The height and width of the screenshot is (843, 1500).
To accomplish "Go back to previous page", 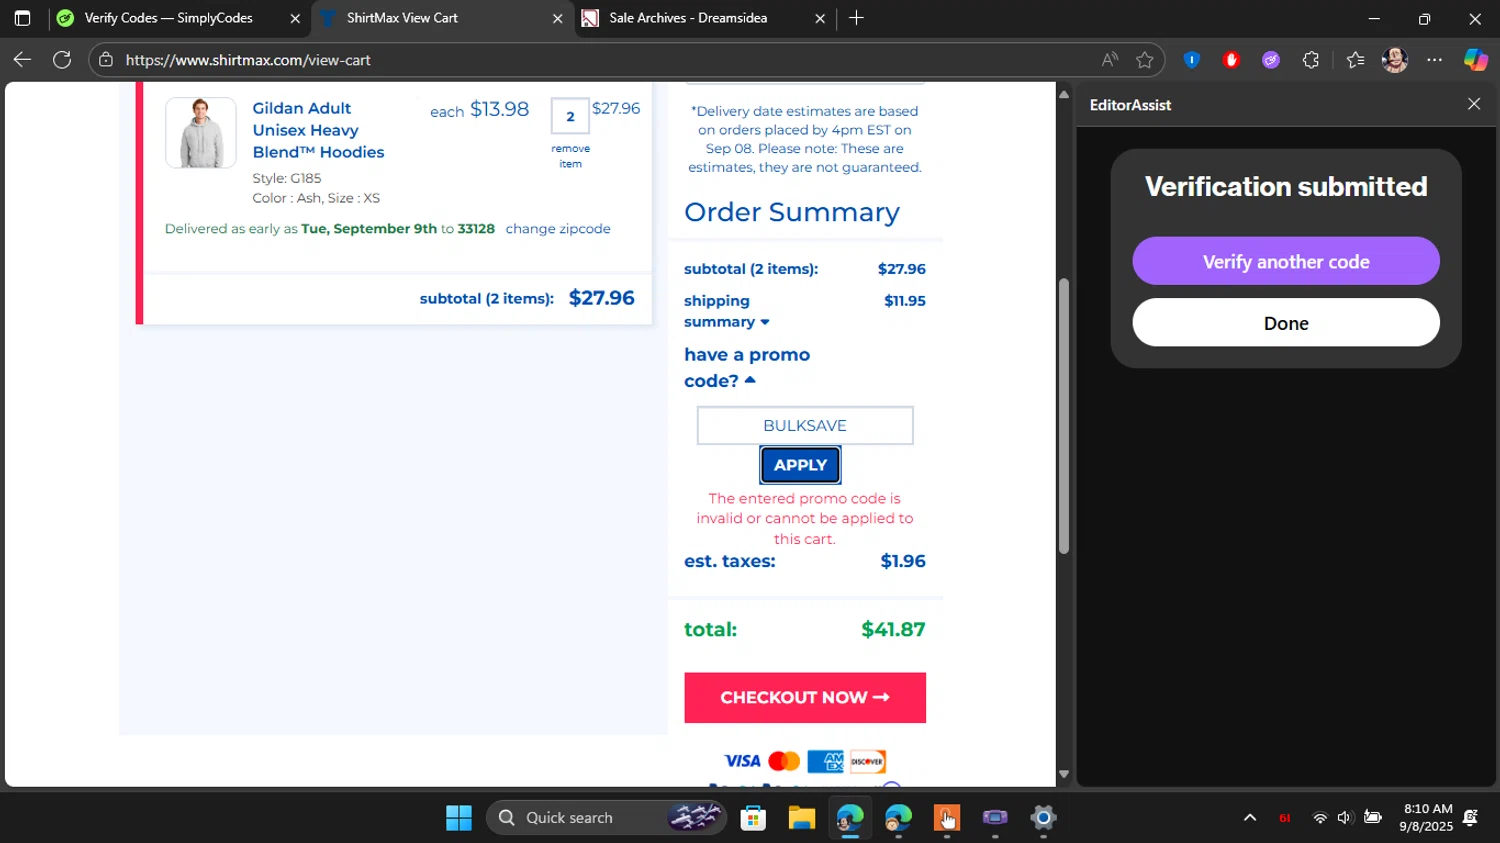I will pos(22,60).
